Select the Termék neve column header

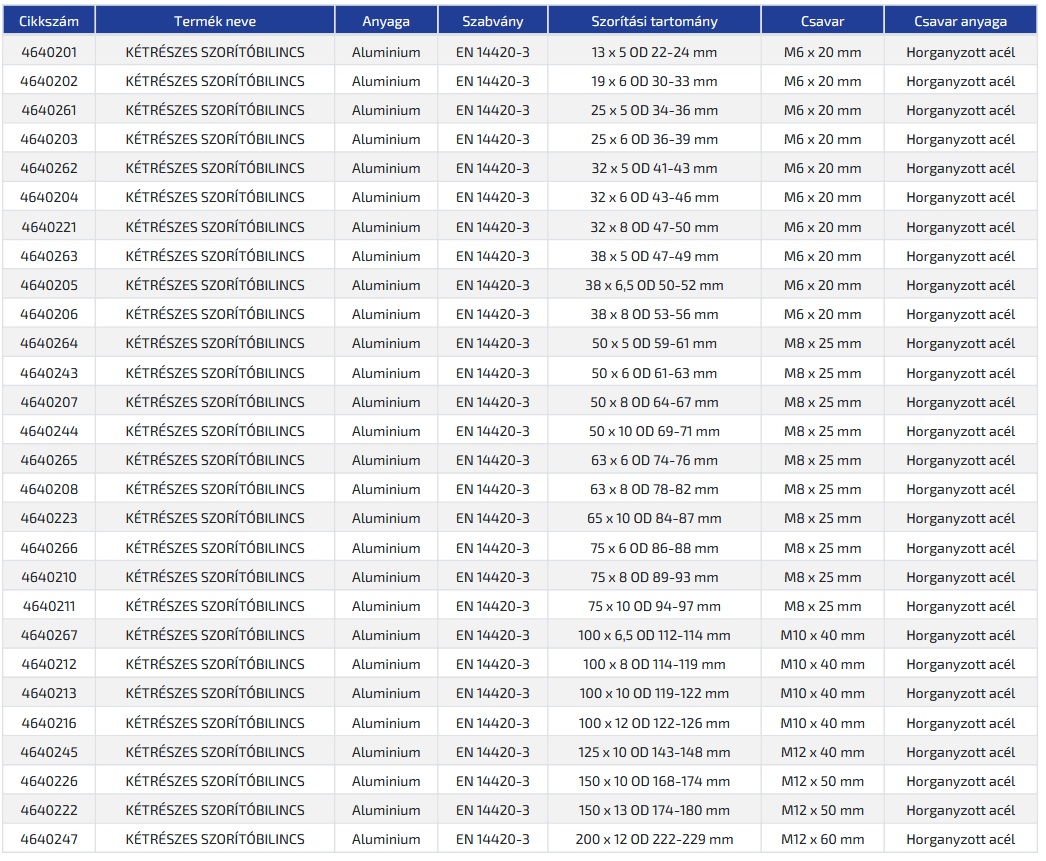pyautogui.click(x=215, y=21)
